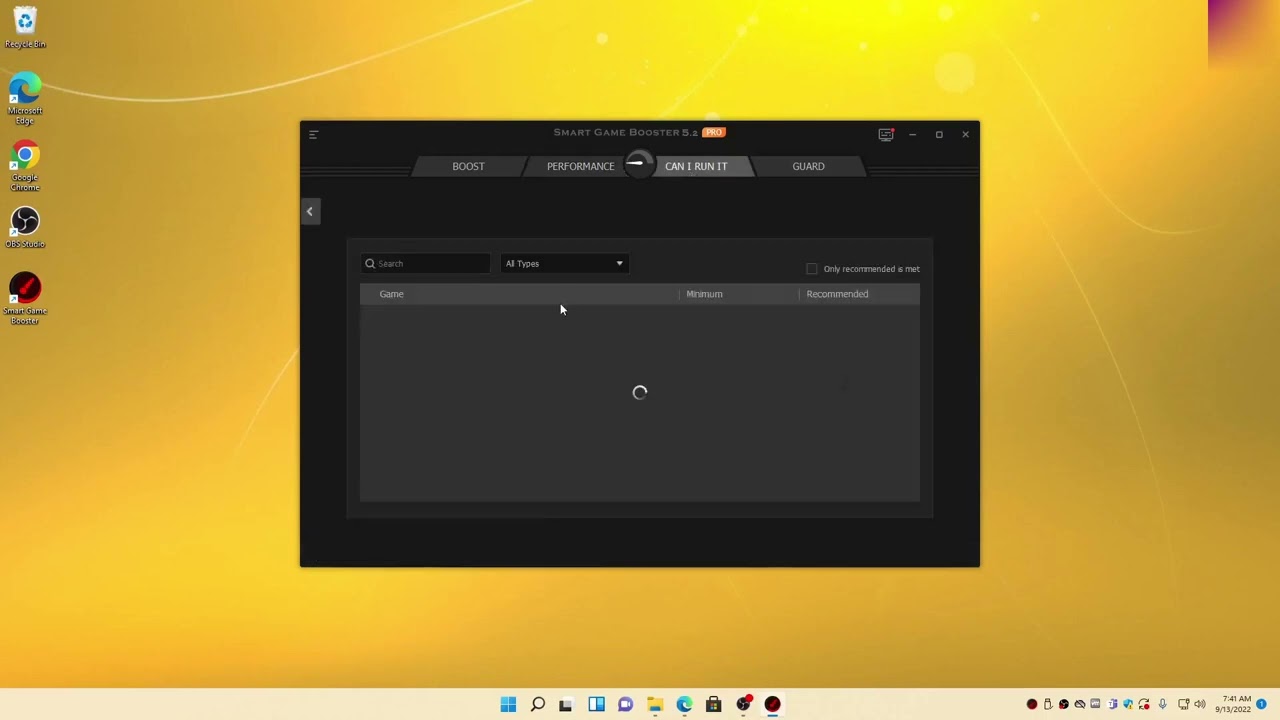Open the feedback icon in title bar

[886, 134]
